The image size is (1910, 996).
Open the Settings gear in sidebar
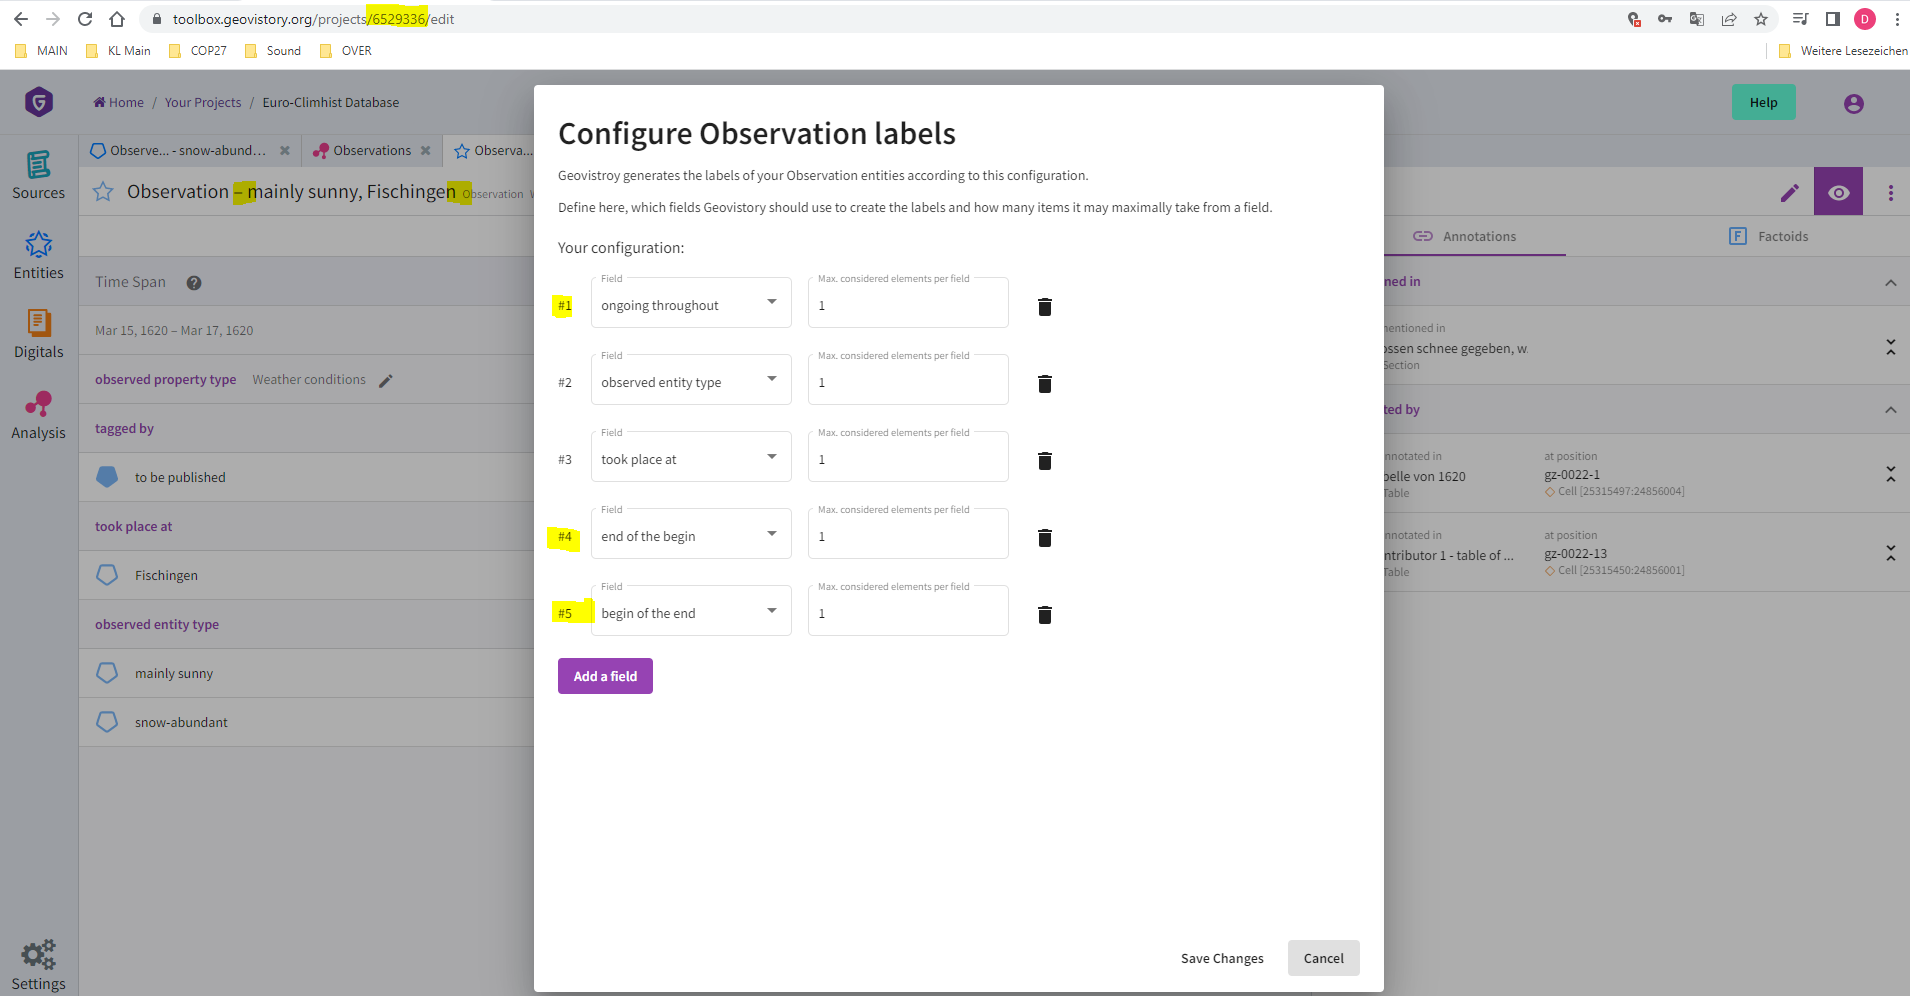[x=39, y=966]
